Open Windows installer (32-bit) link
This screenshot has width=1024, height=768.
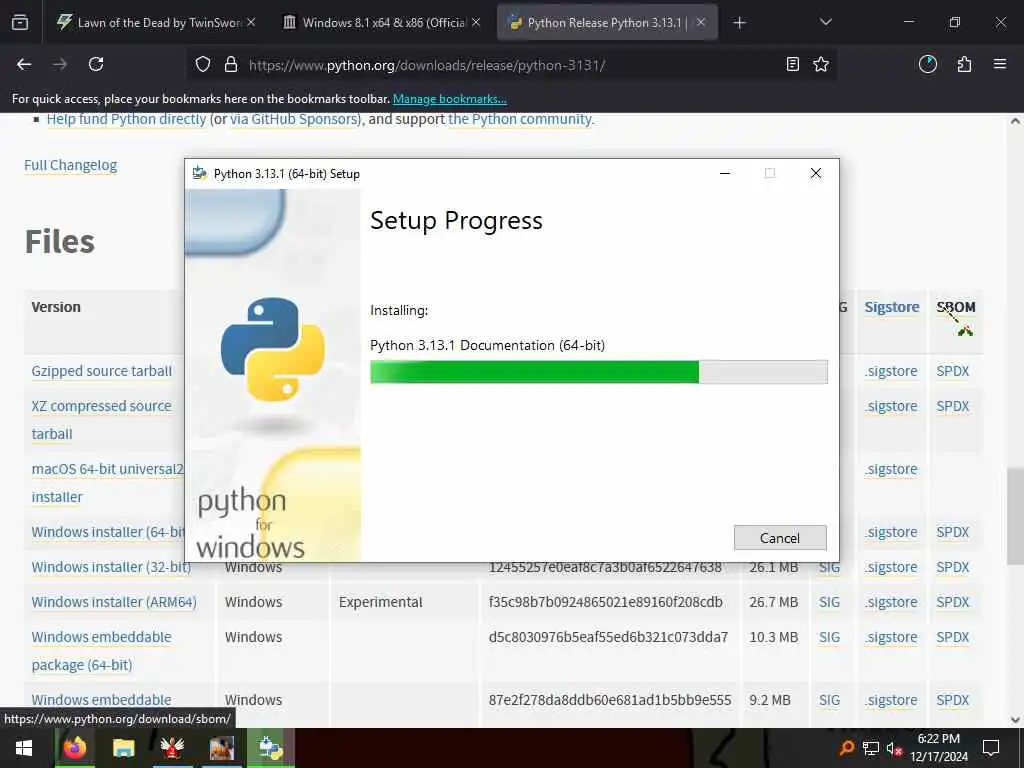pos(111,567)
